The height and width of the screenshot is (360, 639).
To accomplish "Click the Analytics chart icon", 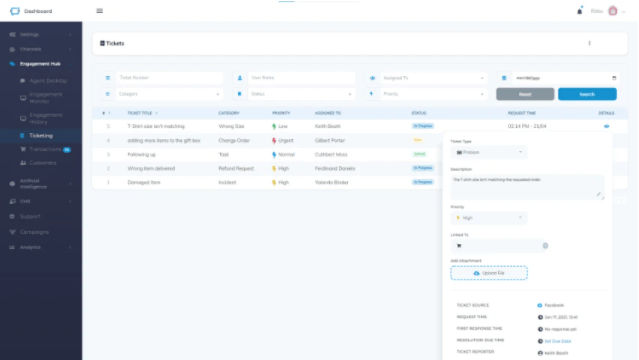I will pos(12,247).
